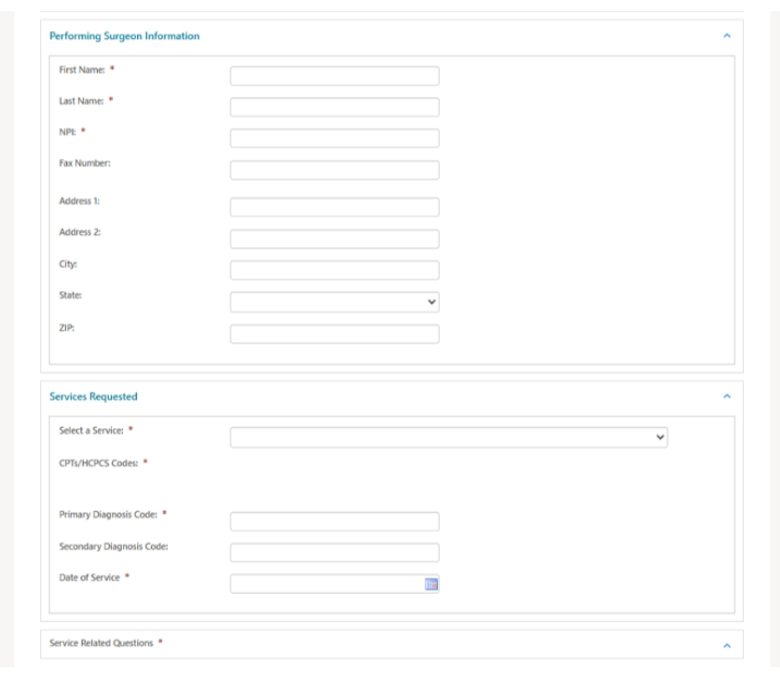The width and height of the screenshot is (780, 674).
Task: Click into the Fax Number field
Action: click(334, 170)
